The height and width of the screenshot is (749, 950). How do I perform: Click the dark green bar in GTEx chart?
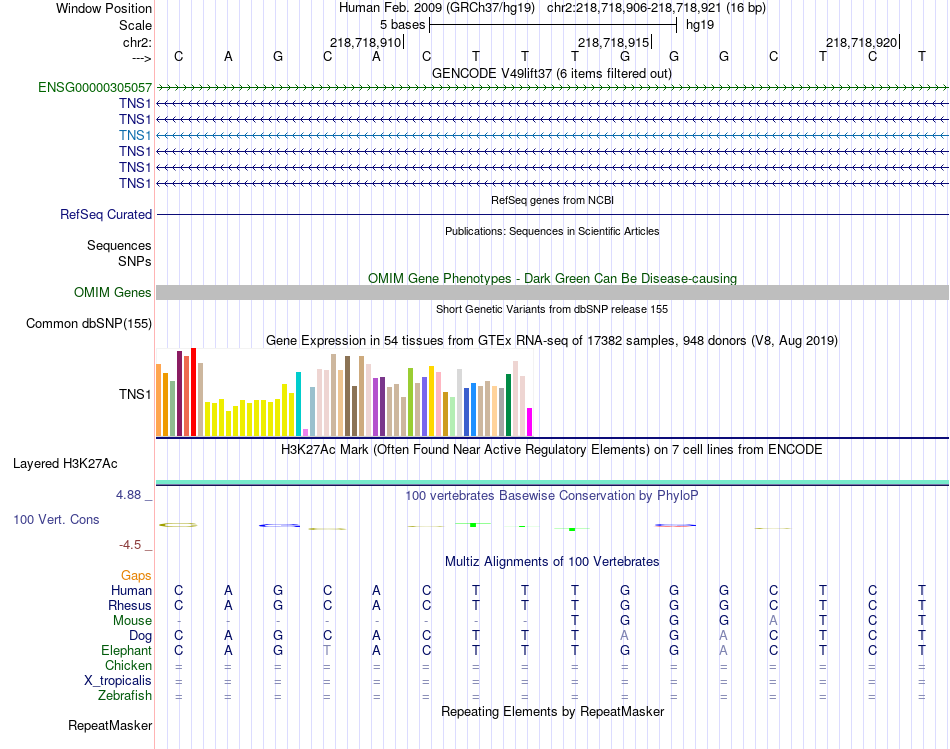click(x=508, y=405)
